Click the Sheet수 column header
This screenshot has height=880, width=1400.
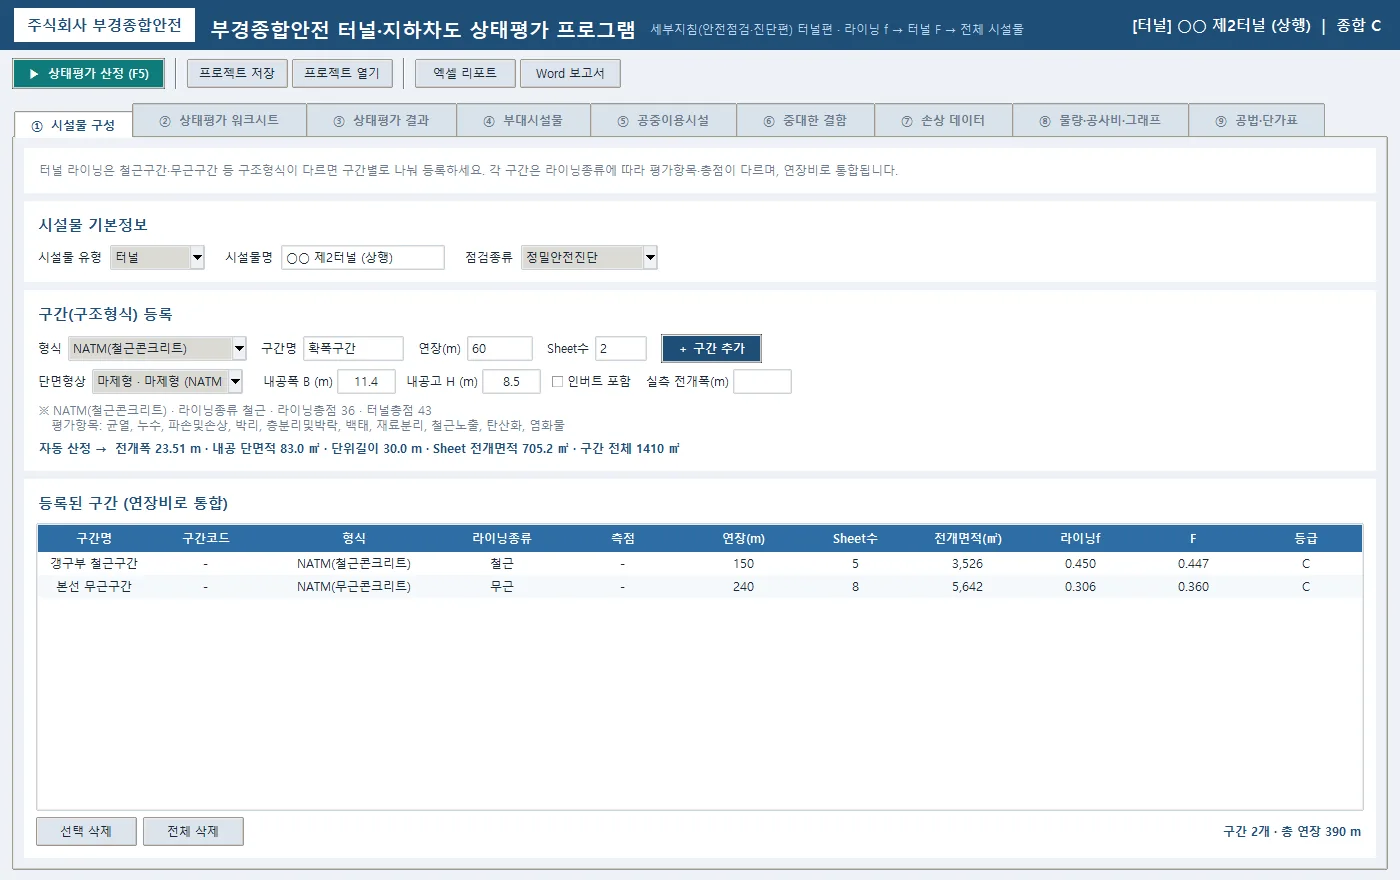pyautogui.click(x=855, y=538)
